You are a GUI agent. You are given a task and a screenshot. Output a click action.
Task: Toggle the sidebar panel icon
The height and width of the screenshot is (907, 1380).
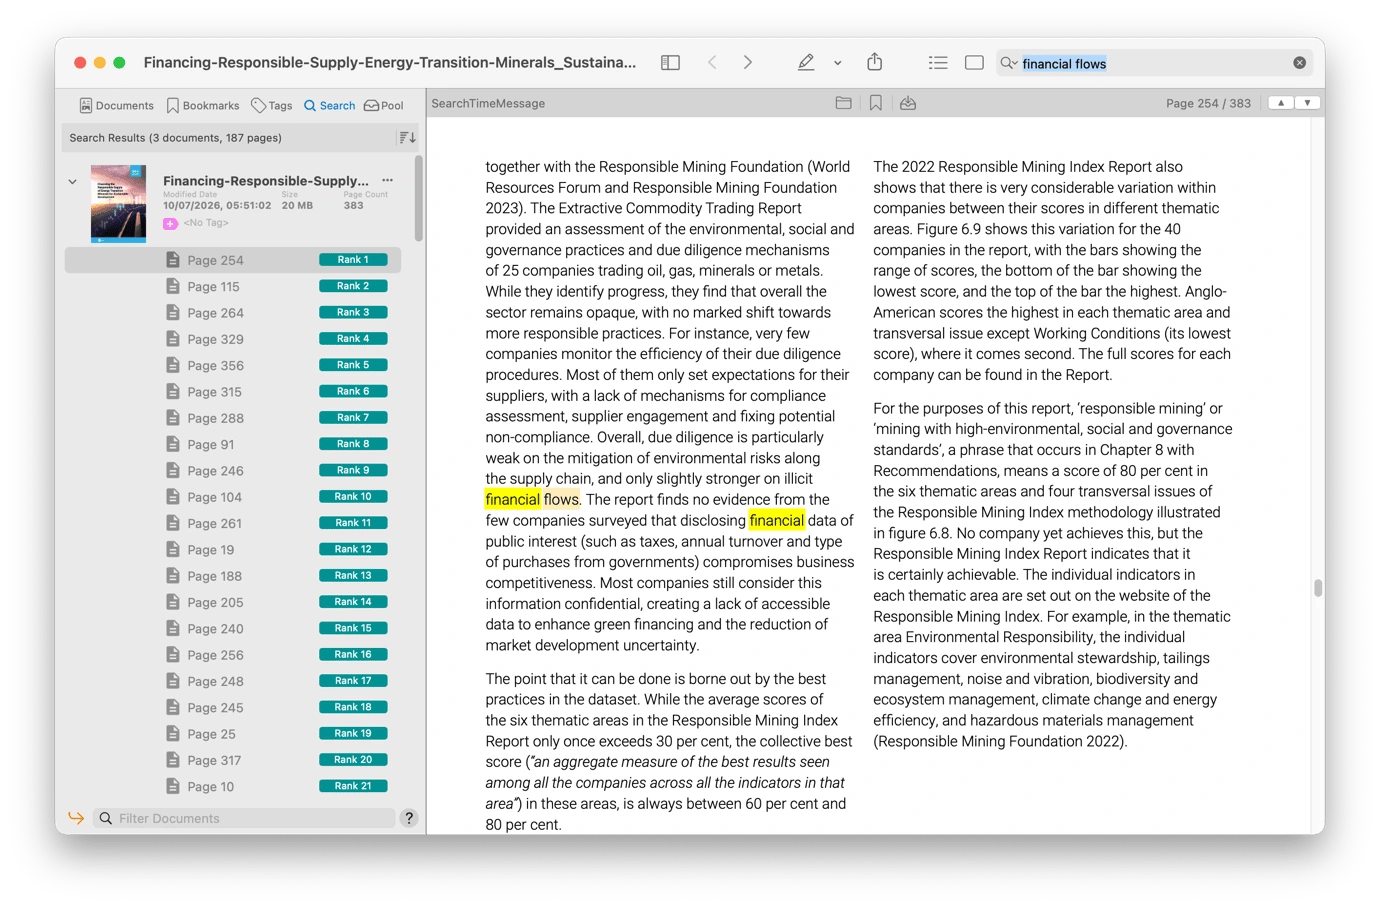[x=670, y=63]
